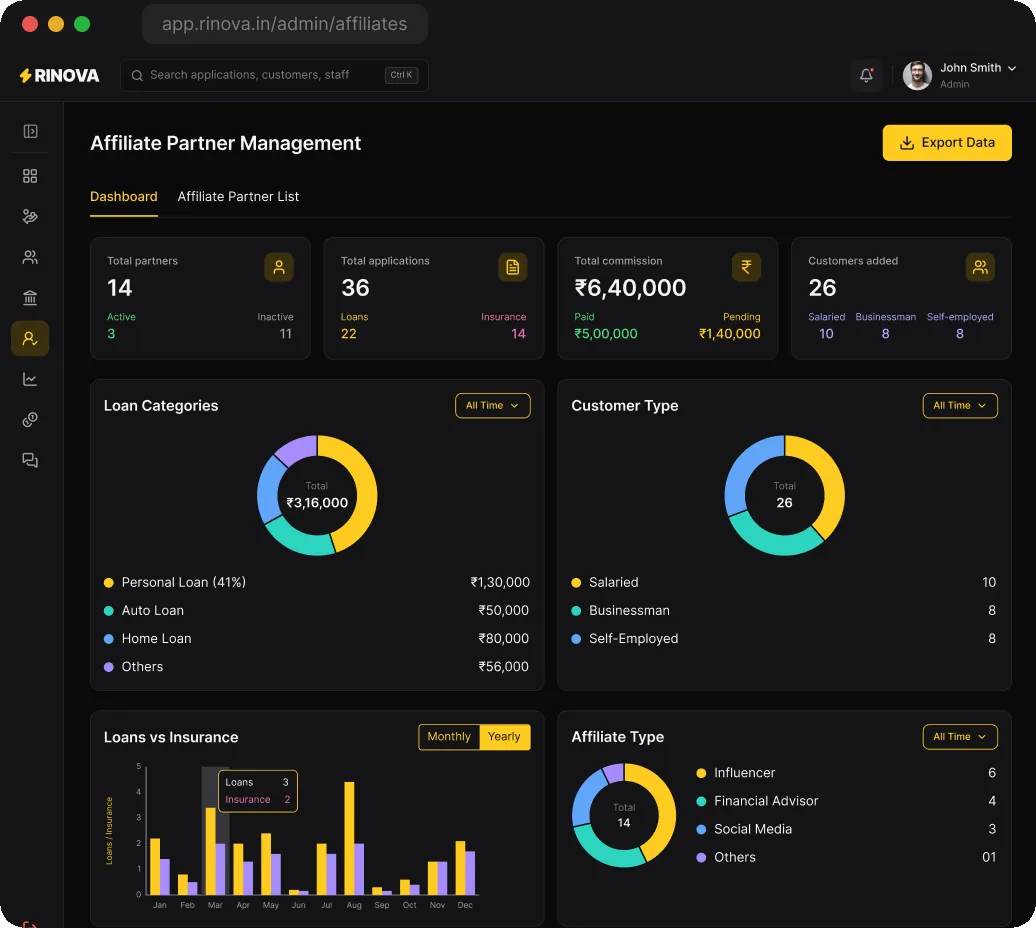The width and height of the screenshot is (1036, 928).
Task: Open the users group icon in sidebar
Action: point(30,257)
